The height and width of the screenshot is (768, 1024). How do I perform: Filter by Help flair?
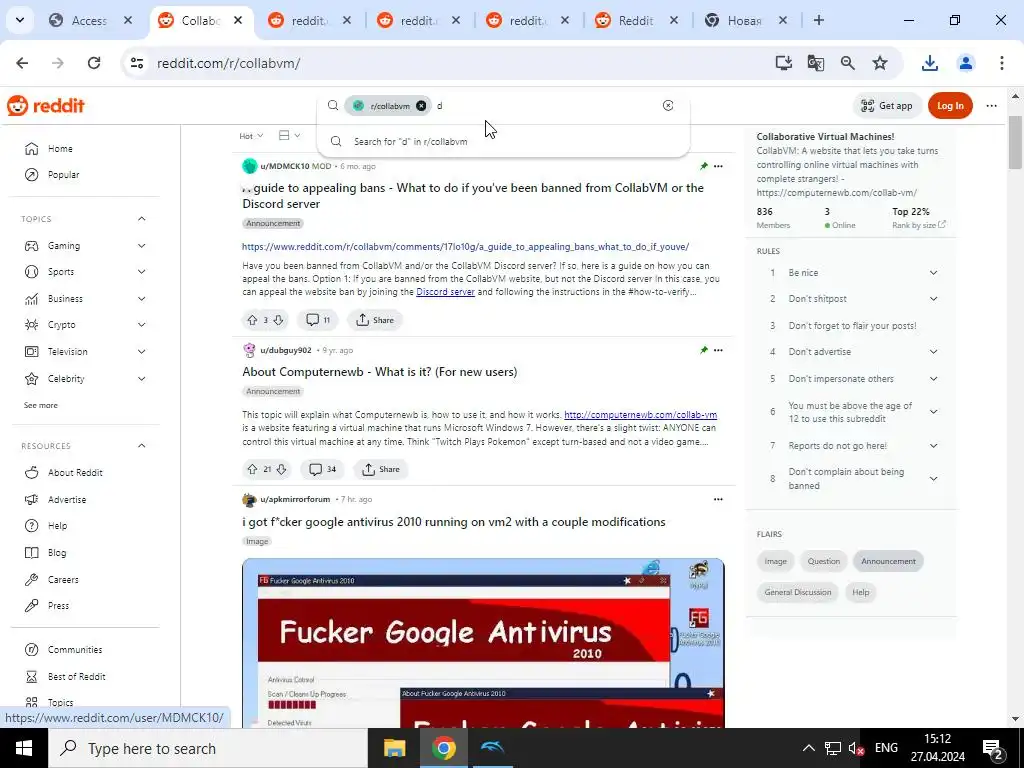tap(860, 592)
